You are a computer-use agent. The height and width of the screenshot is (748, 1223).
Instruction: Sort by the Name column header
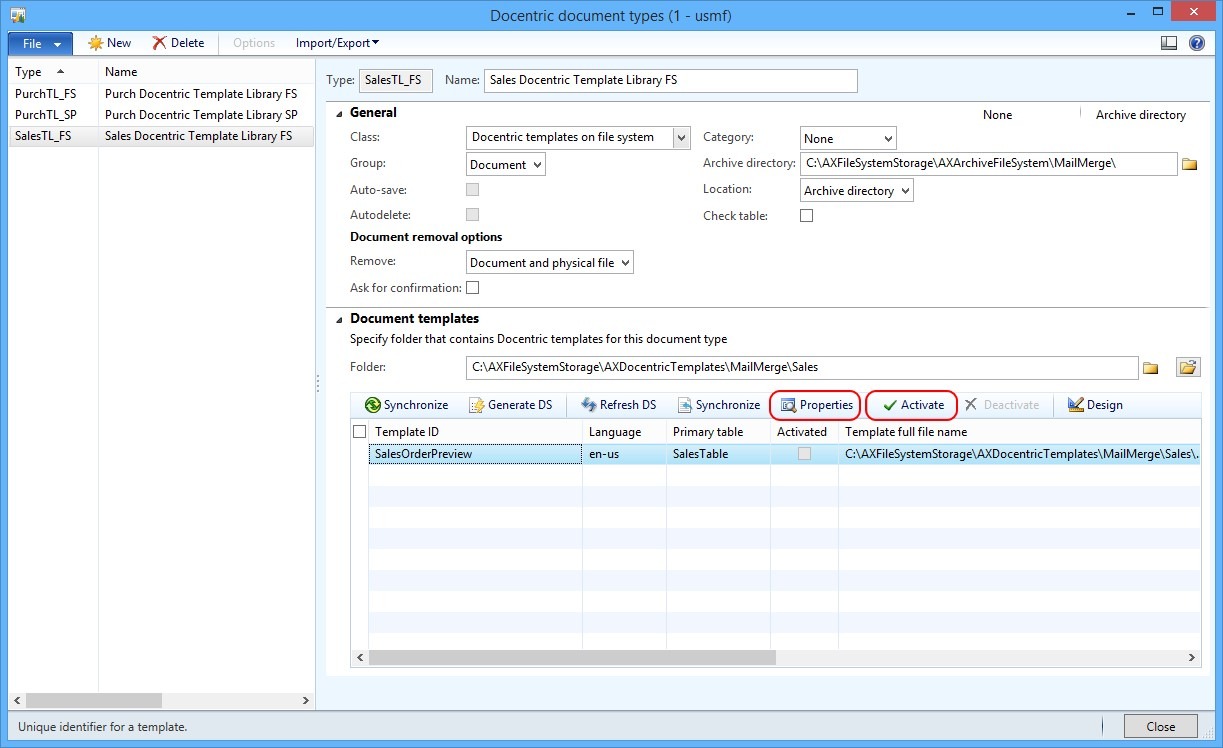(207, 72)
